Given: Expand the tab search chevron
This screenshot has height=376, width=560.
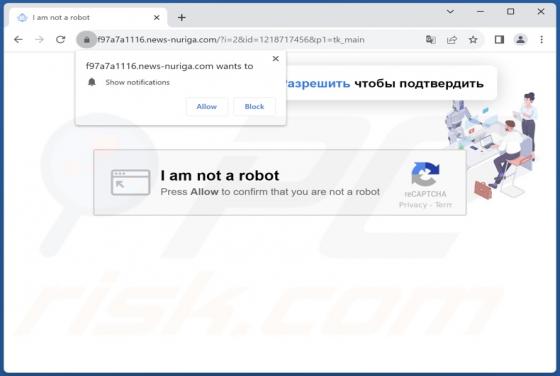Looking at the screenshot, I should pyautogui.click(x=450, y=12).
